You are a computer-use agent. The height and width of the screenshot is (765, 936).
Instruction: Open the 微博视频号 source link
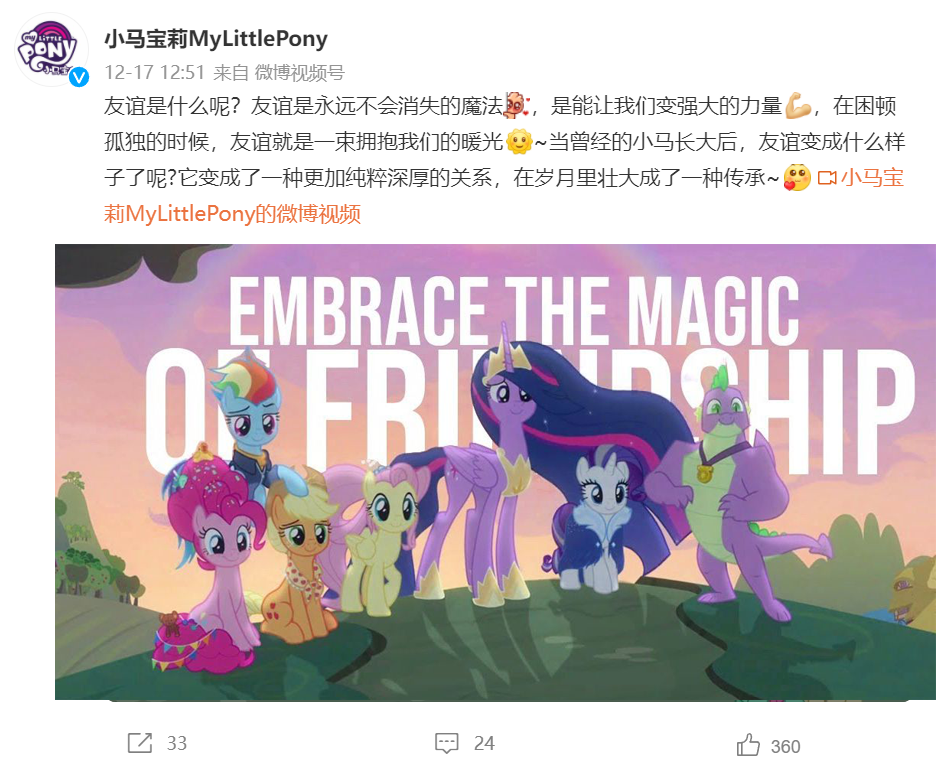300,73
